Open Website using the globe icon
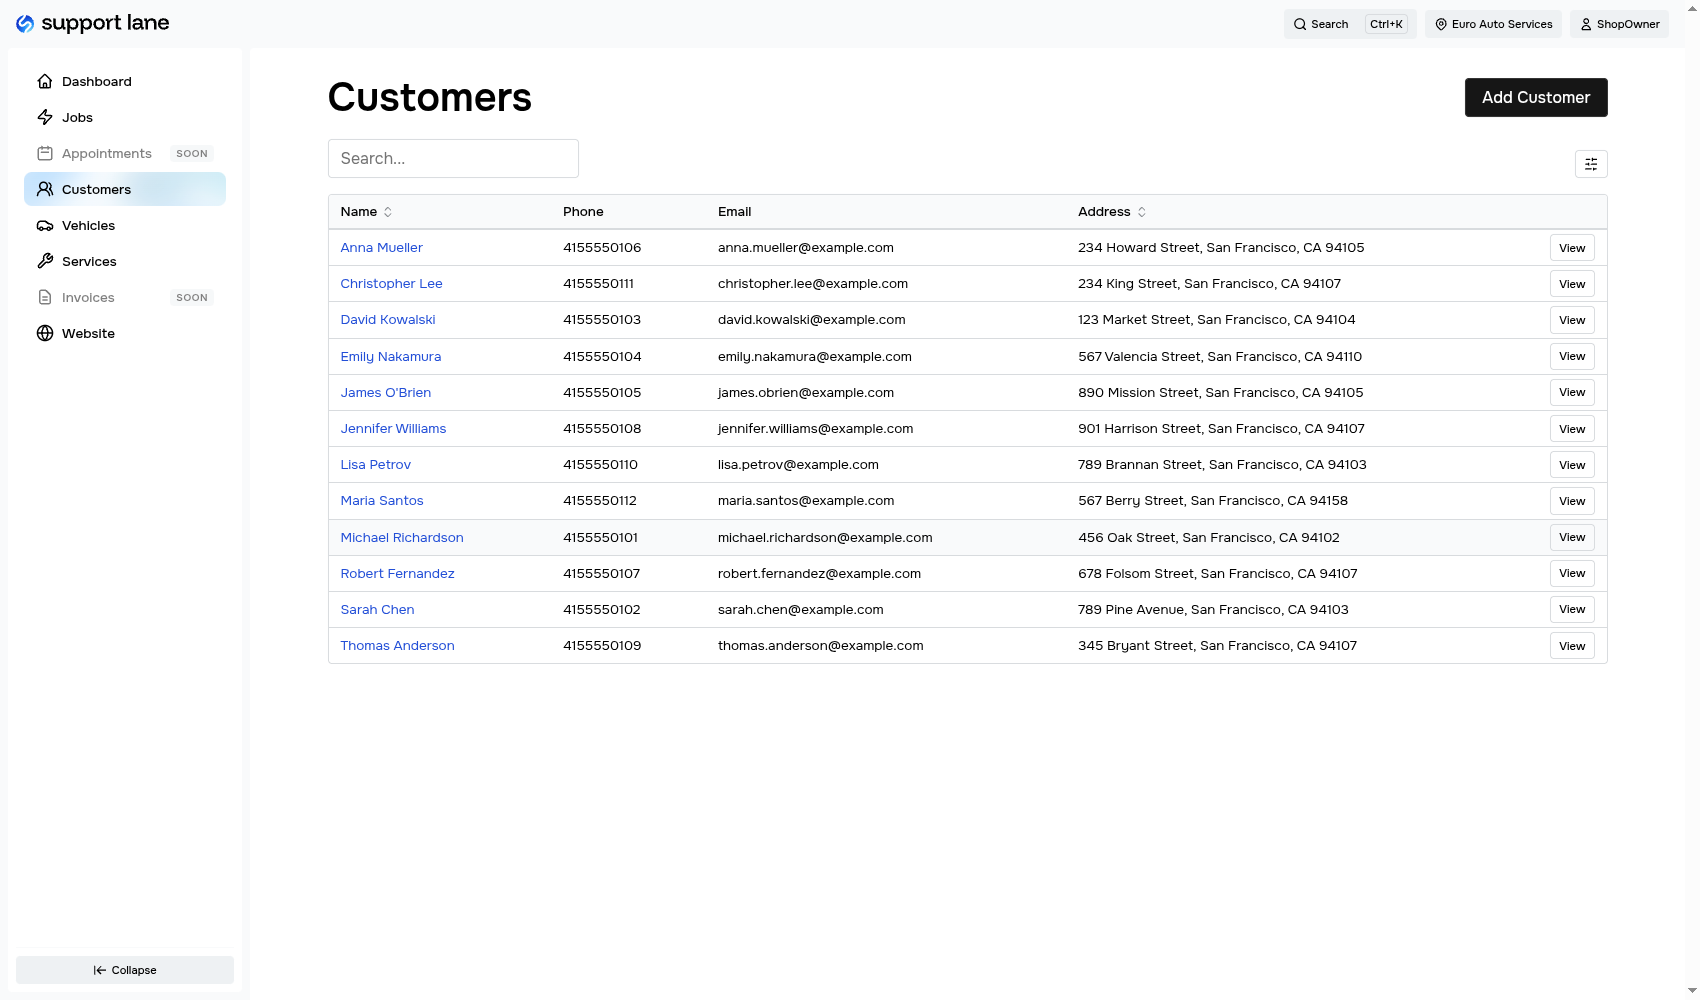 [x=45, y=333]
